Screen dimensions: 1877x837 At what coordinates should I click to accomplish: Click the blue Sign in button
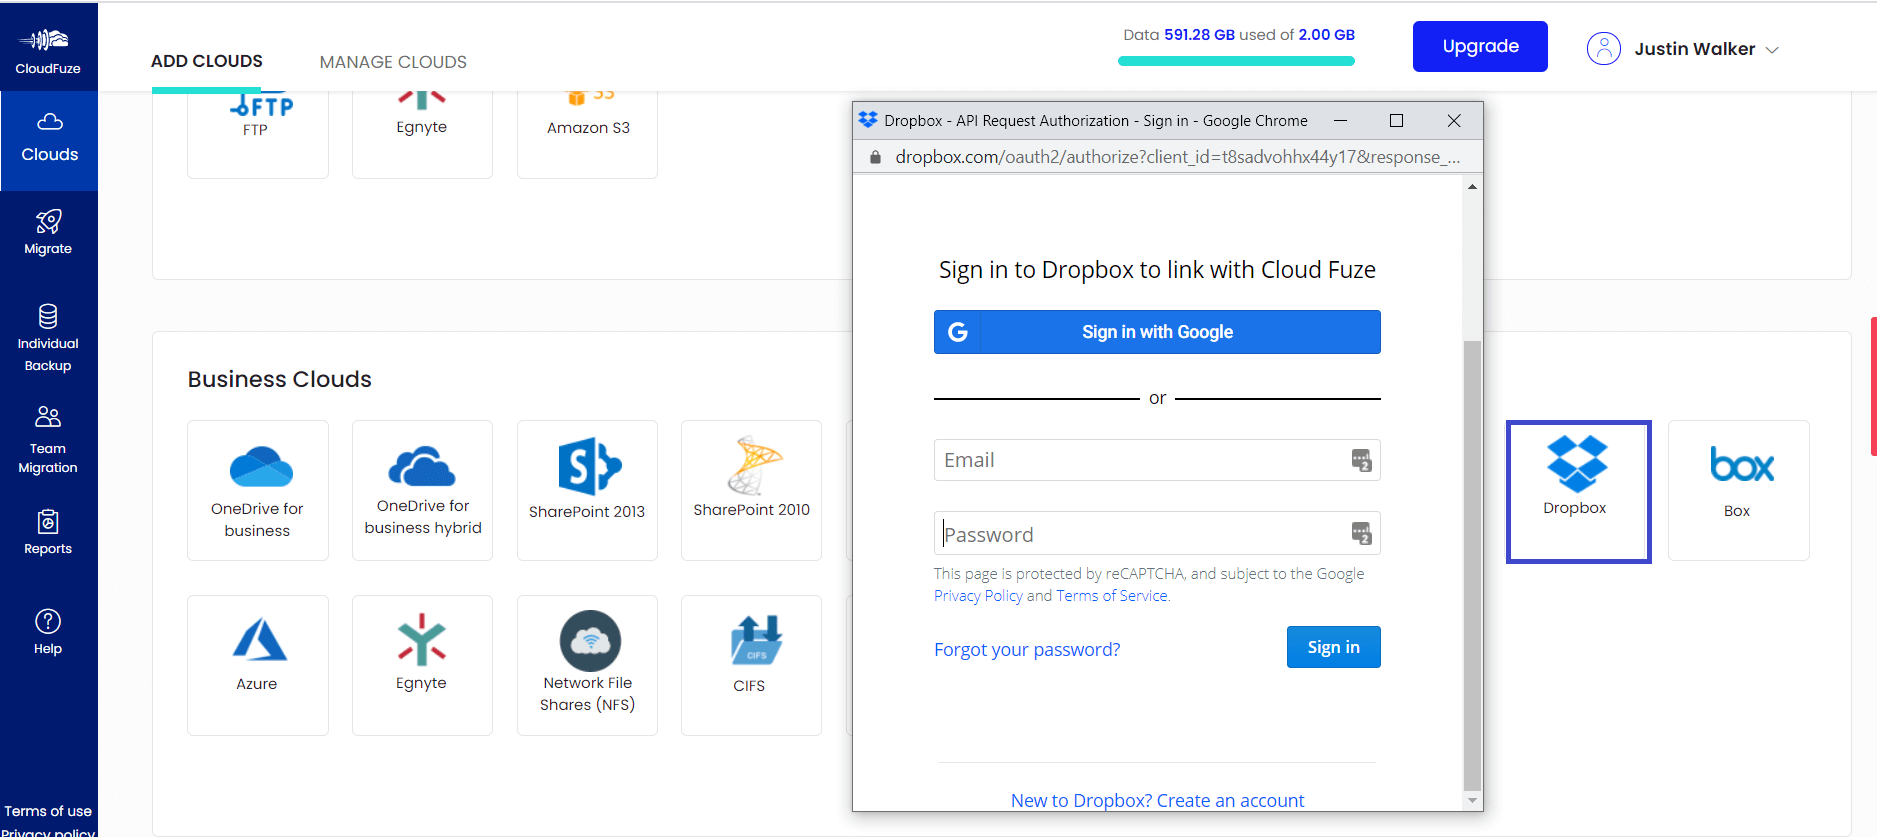[1333, 647]
